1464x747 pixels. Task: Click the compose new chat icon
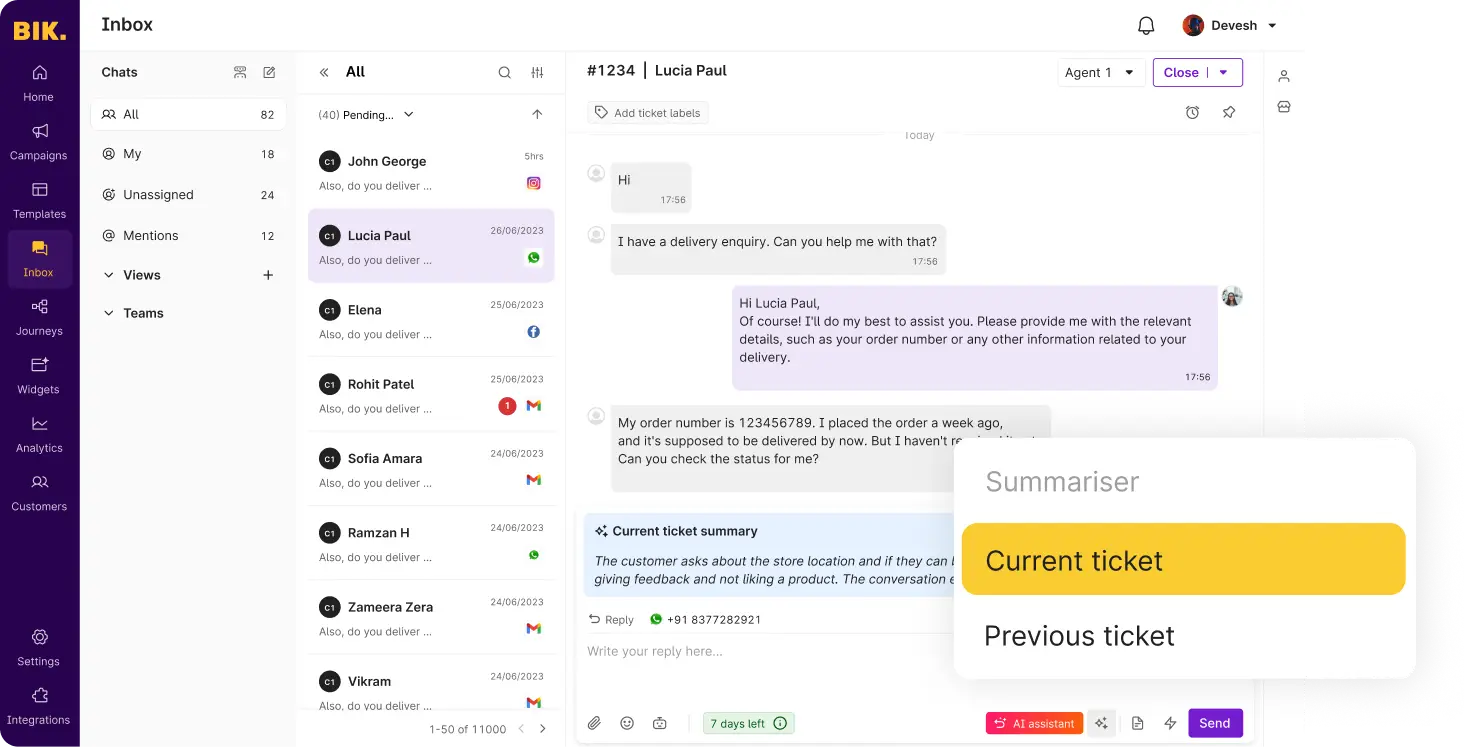(x=269, y=72)
